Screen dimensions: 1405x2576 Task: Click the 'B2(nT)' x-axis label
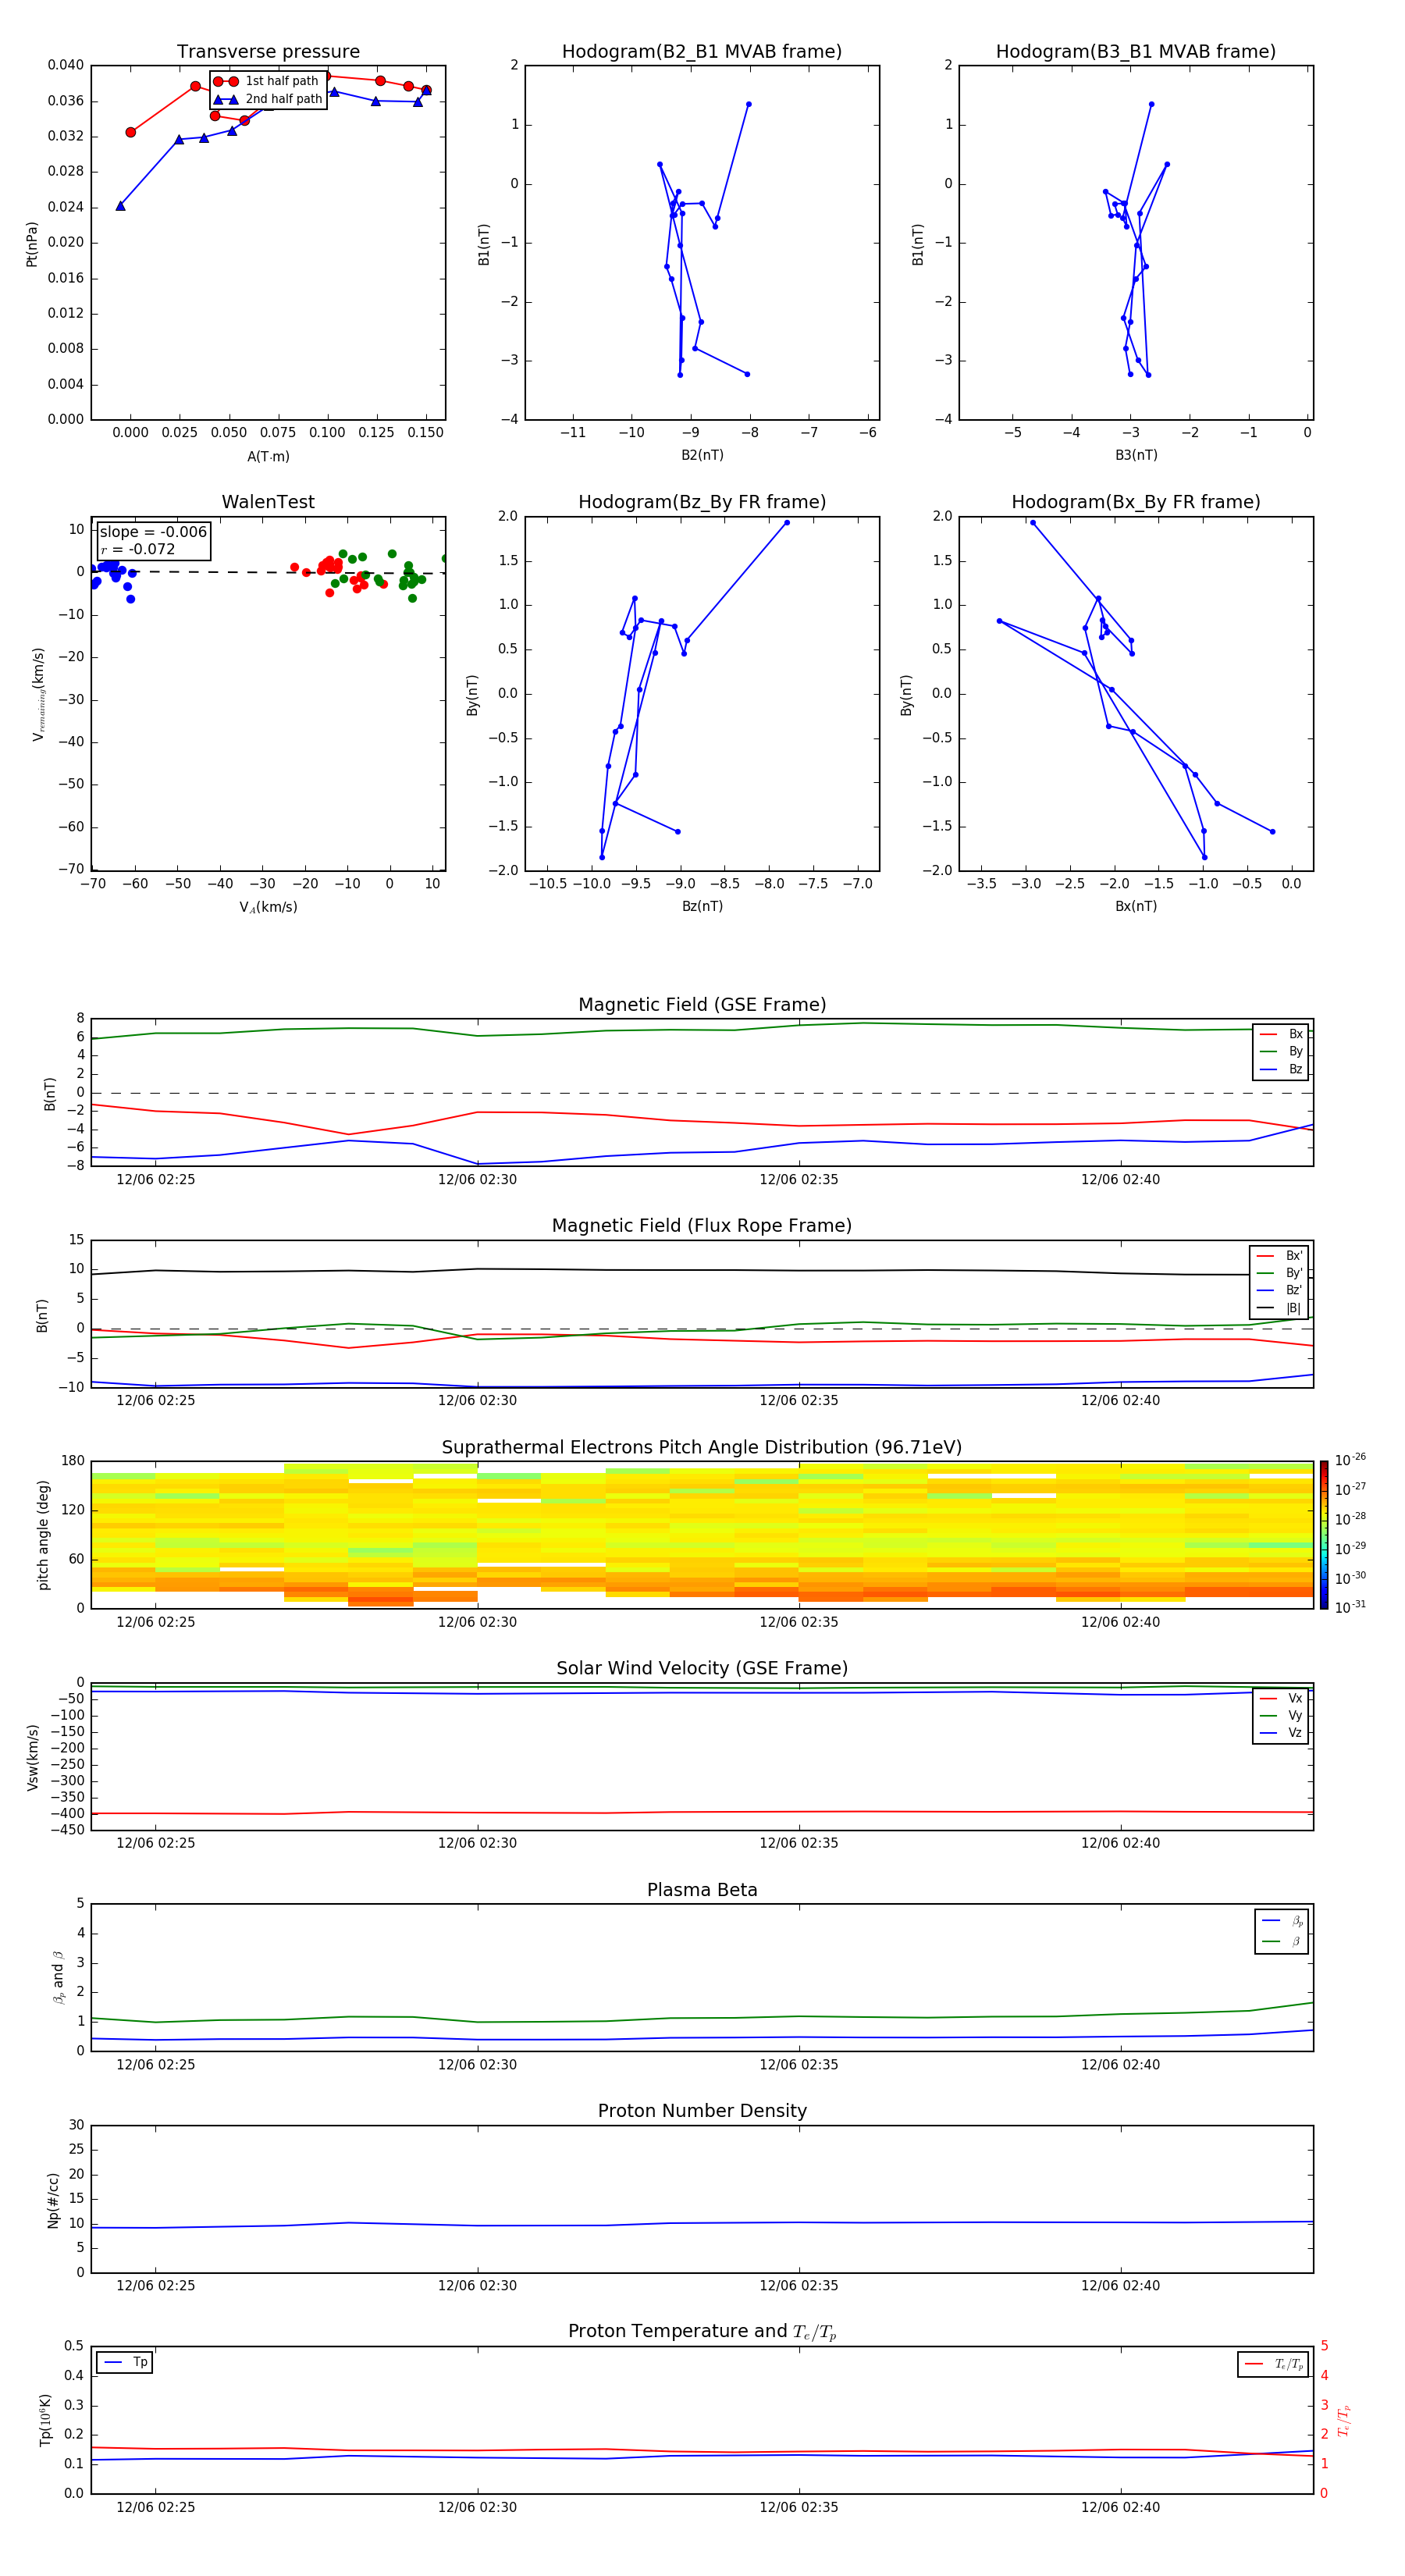click(702, 455)
